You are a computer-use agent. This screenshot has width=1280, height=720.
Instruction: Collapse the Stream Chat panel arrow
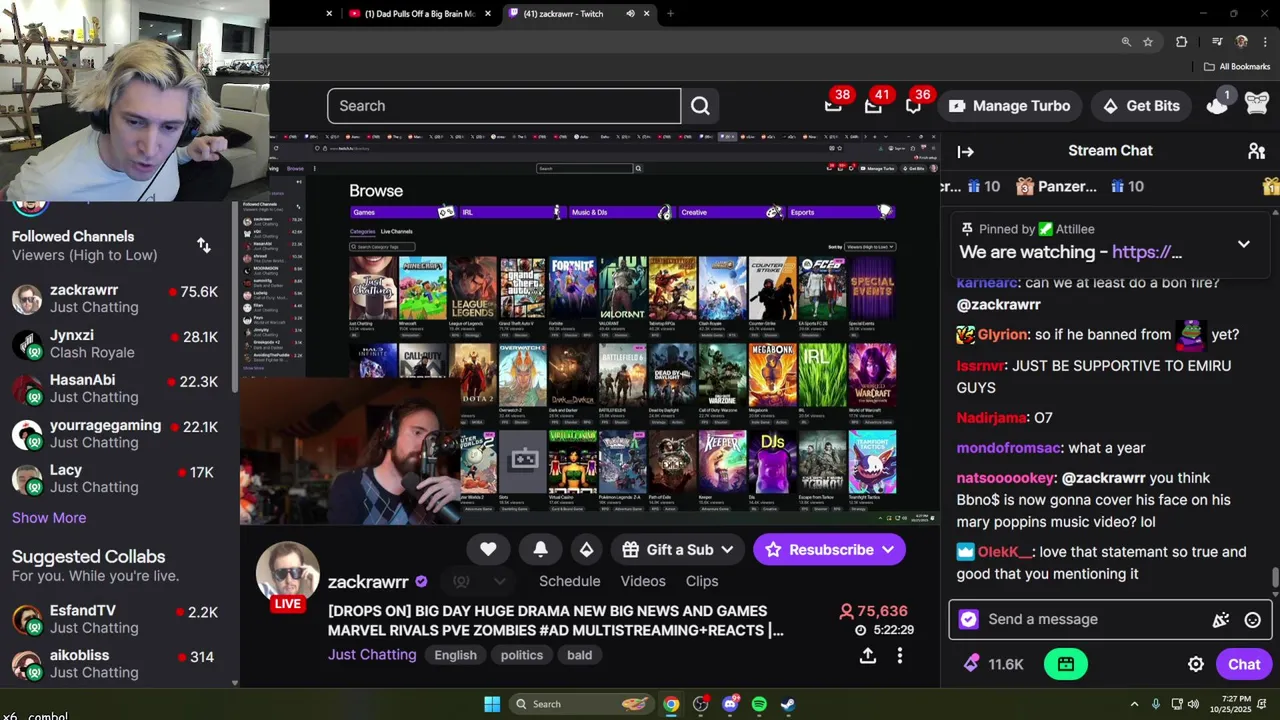[x=965, y=151]
